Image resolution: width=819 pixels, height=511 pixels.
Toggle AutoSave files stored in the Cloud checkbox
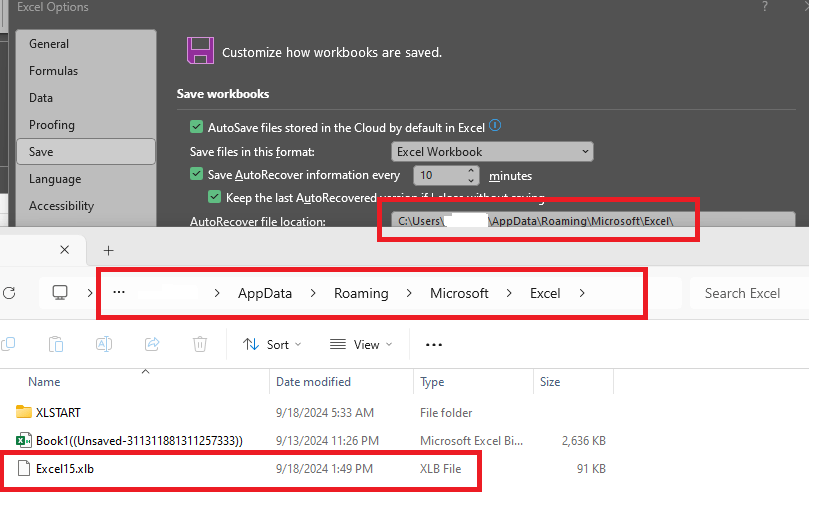tap(196, 127)
